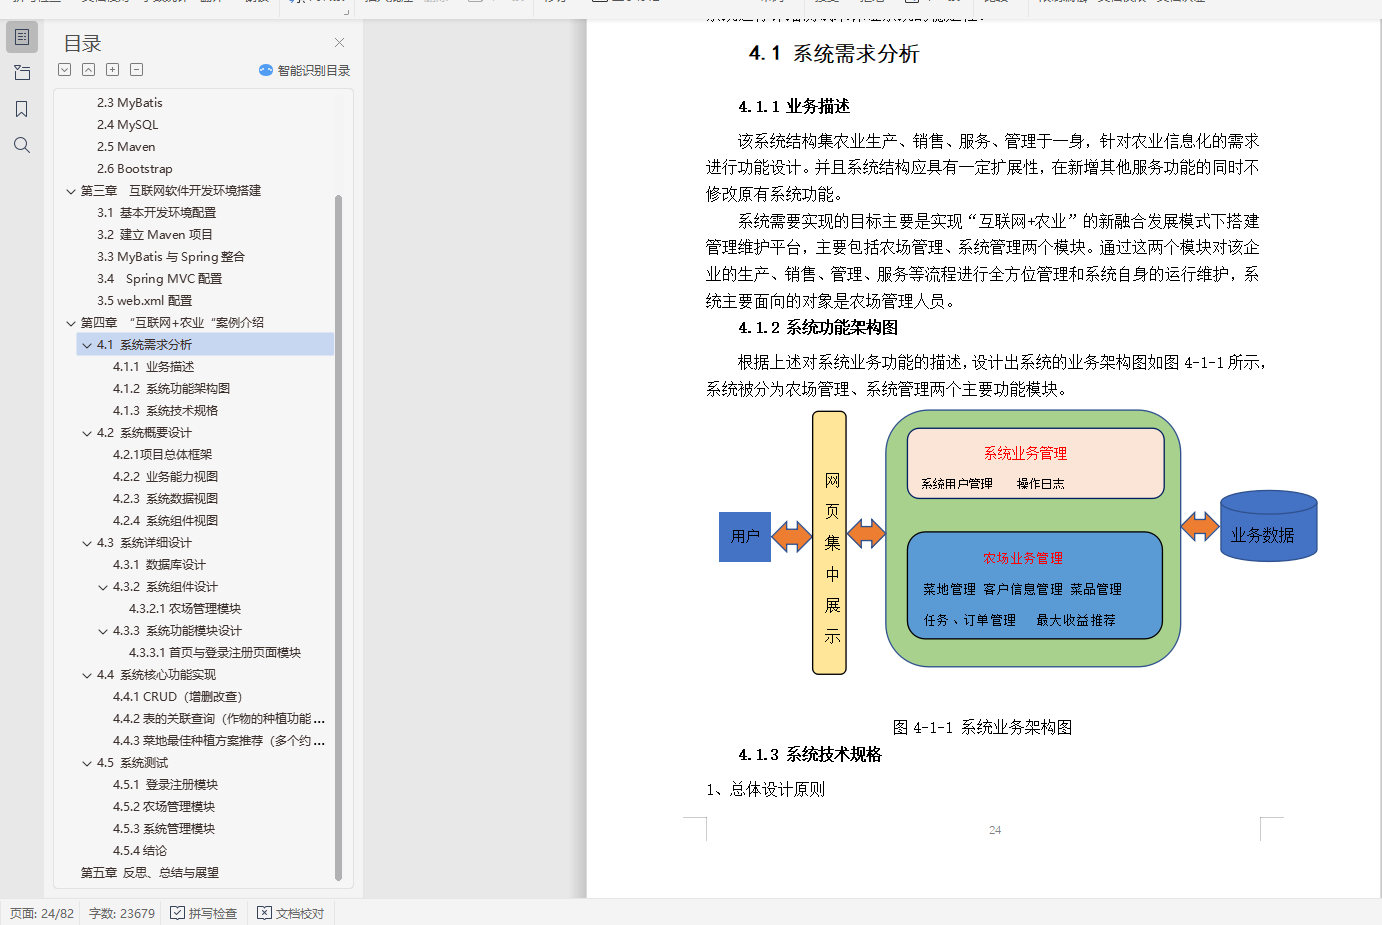1382x925 pixels.
Task: Go to 3.4 Spring MVC 配置
Action: click(159, 279)
